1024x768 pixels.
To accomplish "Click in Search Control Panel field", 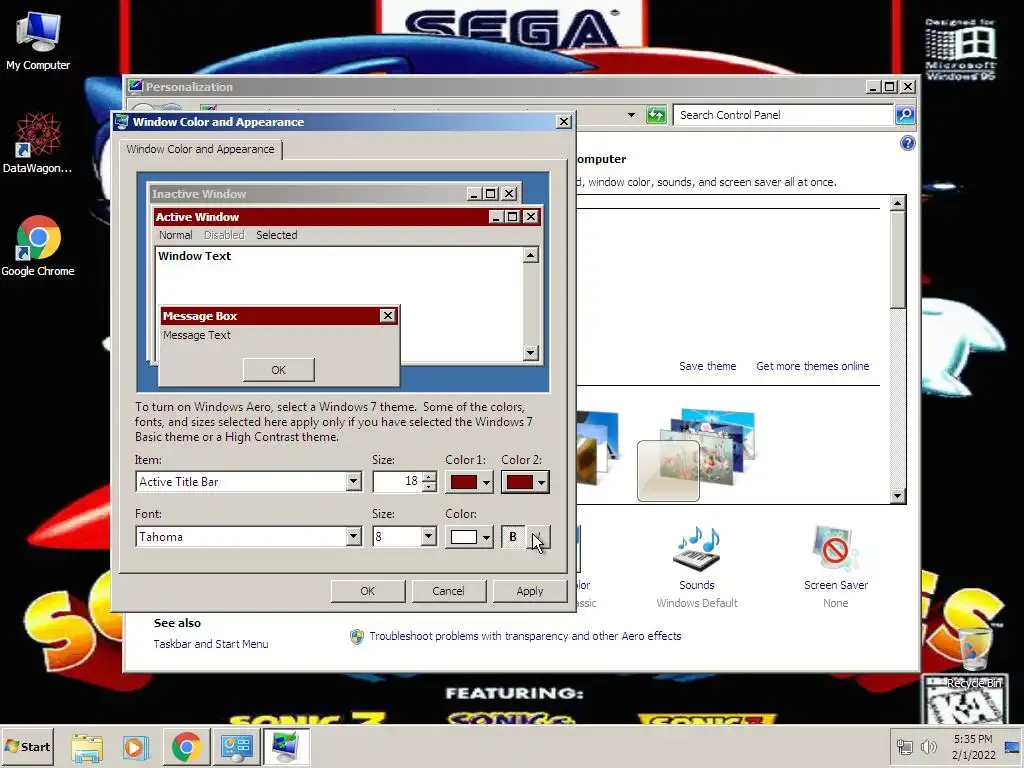I will [784, 115].
